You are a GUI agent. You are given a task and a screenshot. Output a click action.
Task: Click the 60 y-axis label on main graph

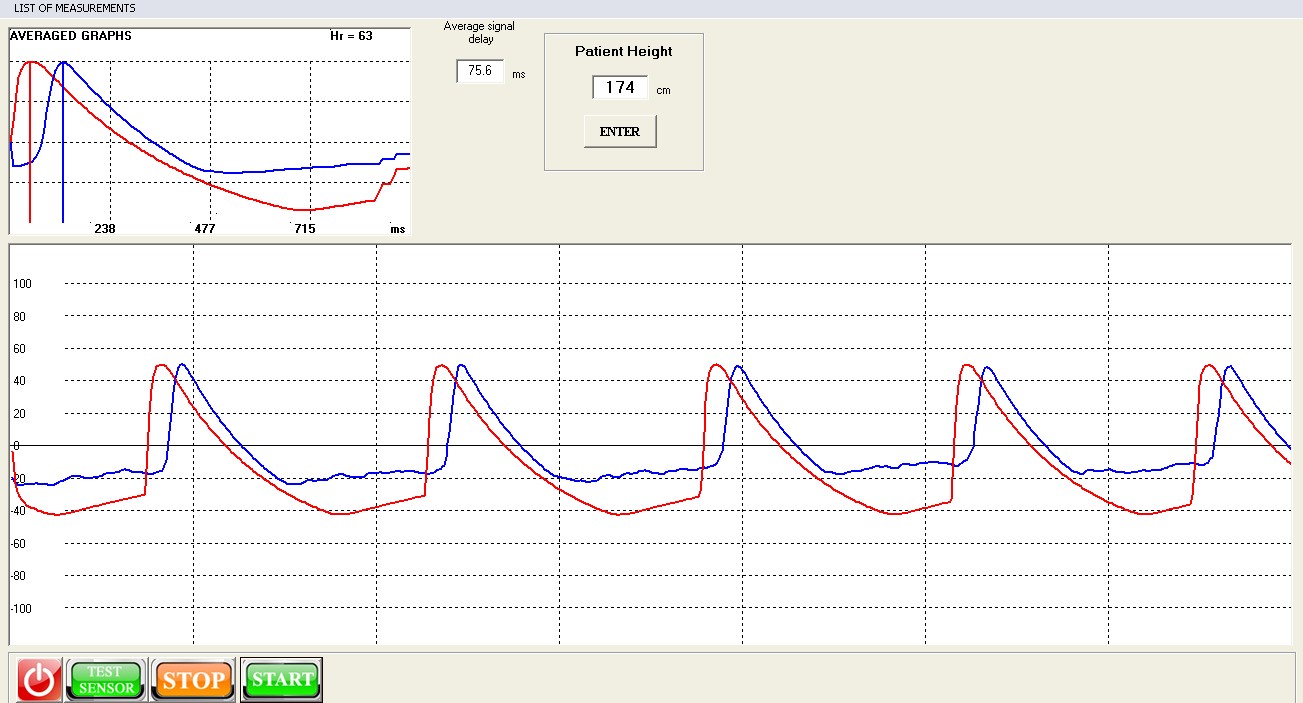click(x=20, y=349)
